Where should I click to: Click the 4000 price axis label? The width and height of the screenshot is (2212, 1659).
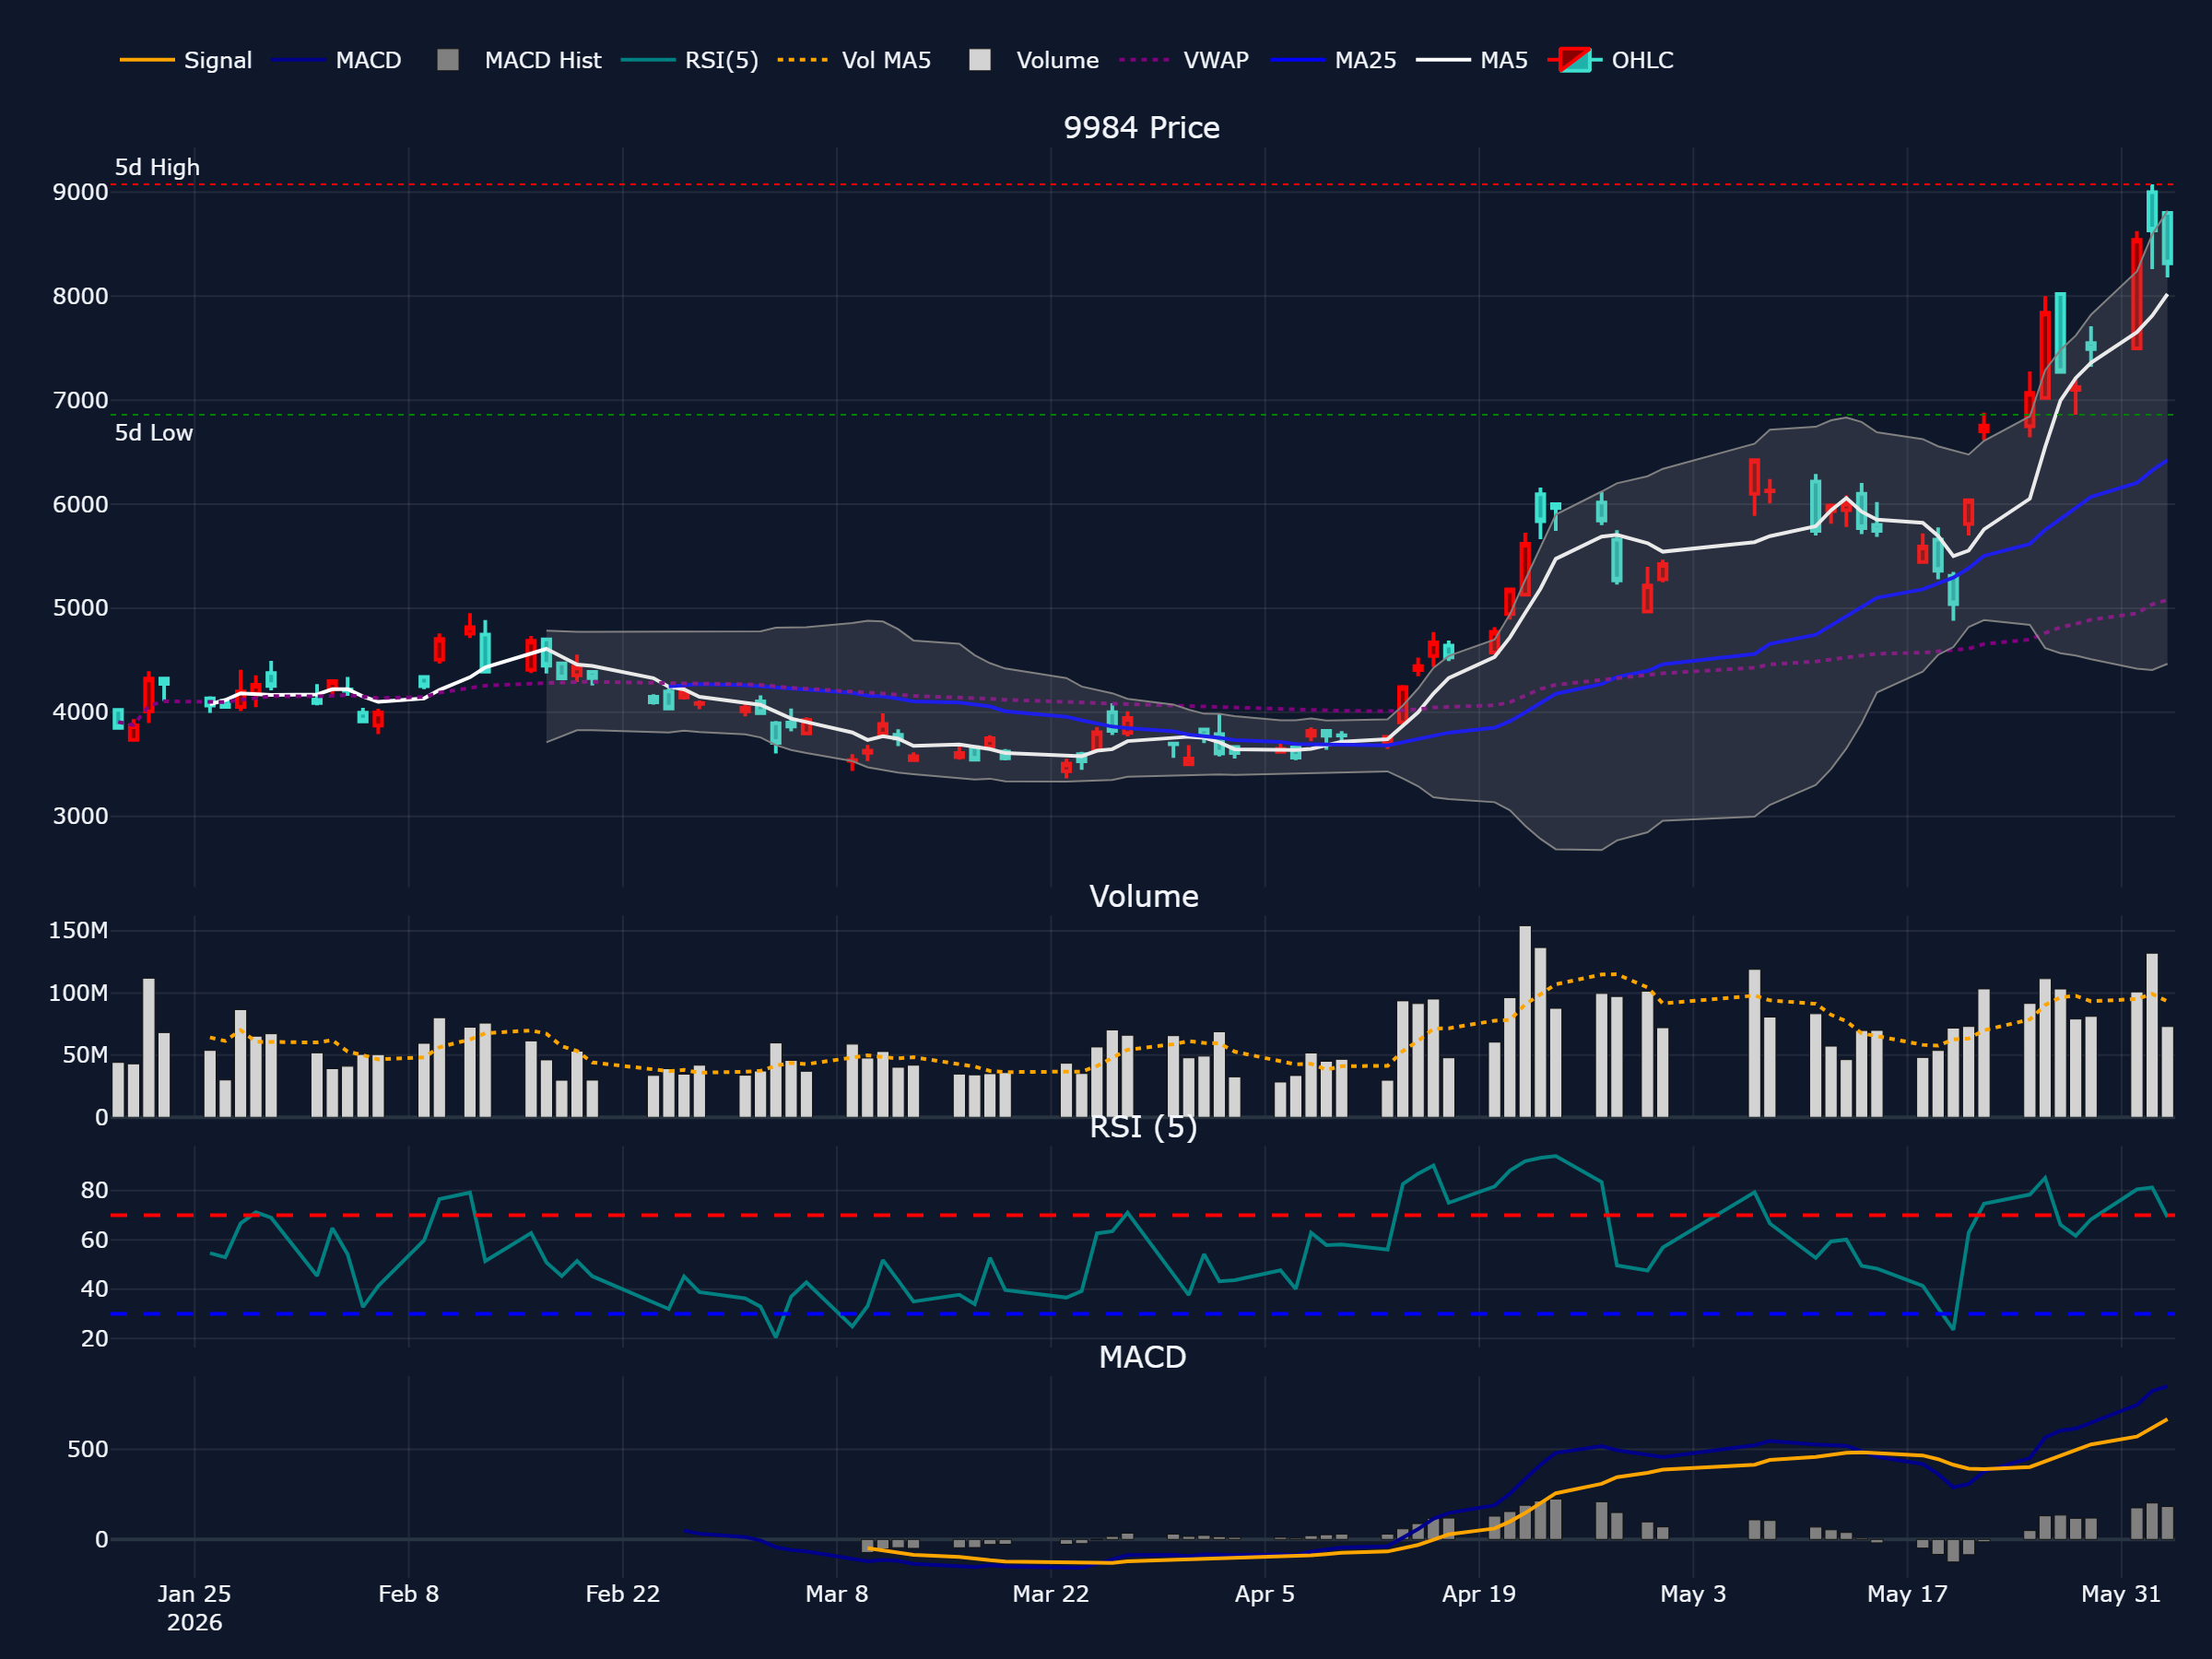click(x=80, y=712)
